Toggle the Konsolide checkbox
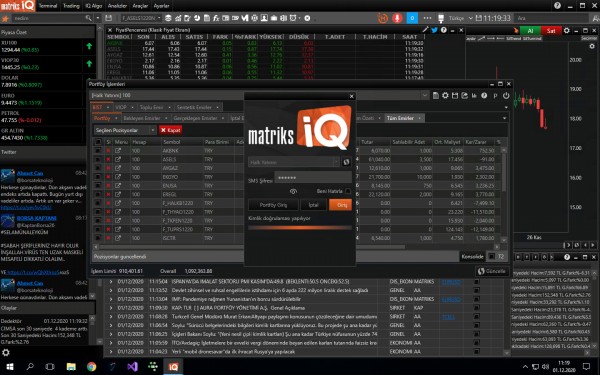This screenshot has width=600, height=375. click(x=492, y=256)
